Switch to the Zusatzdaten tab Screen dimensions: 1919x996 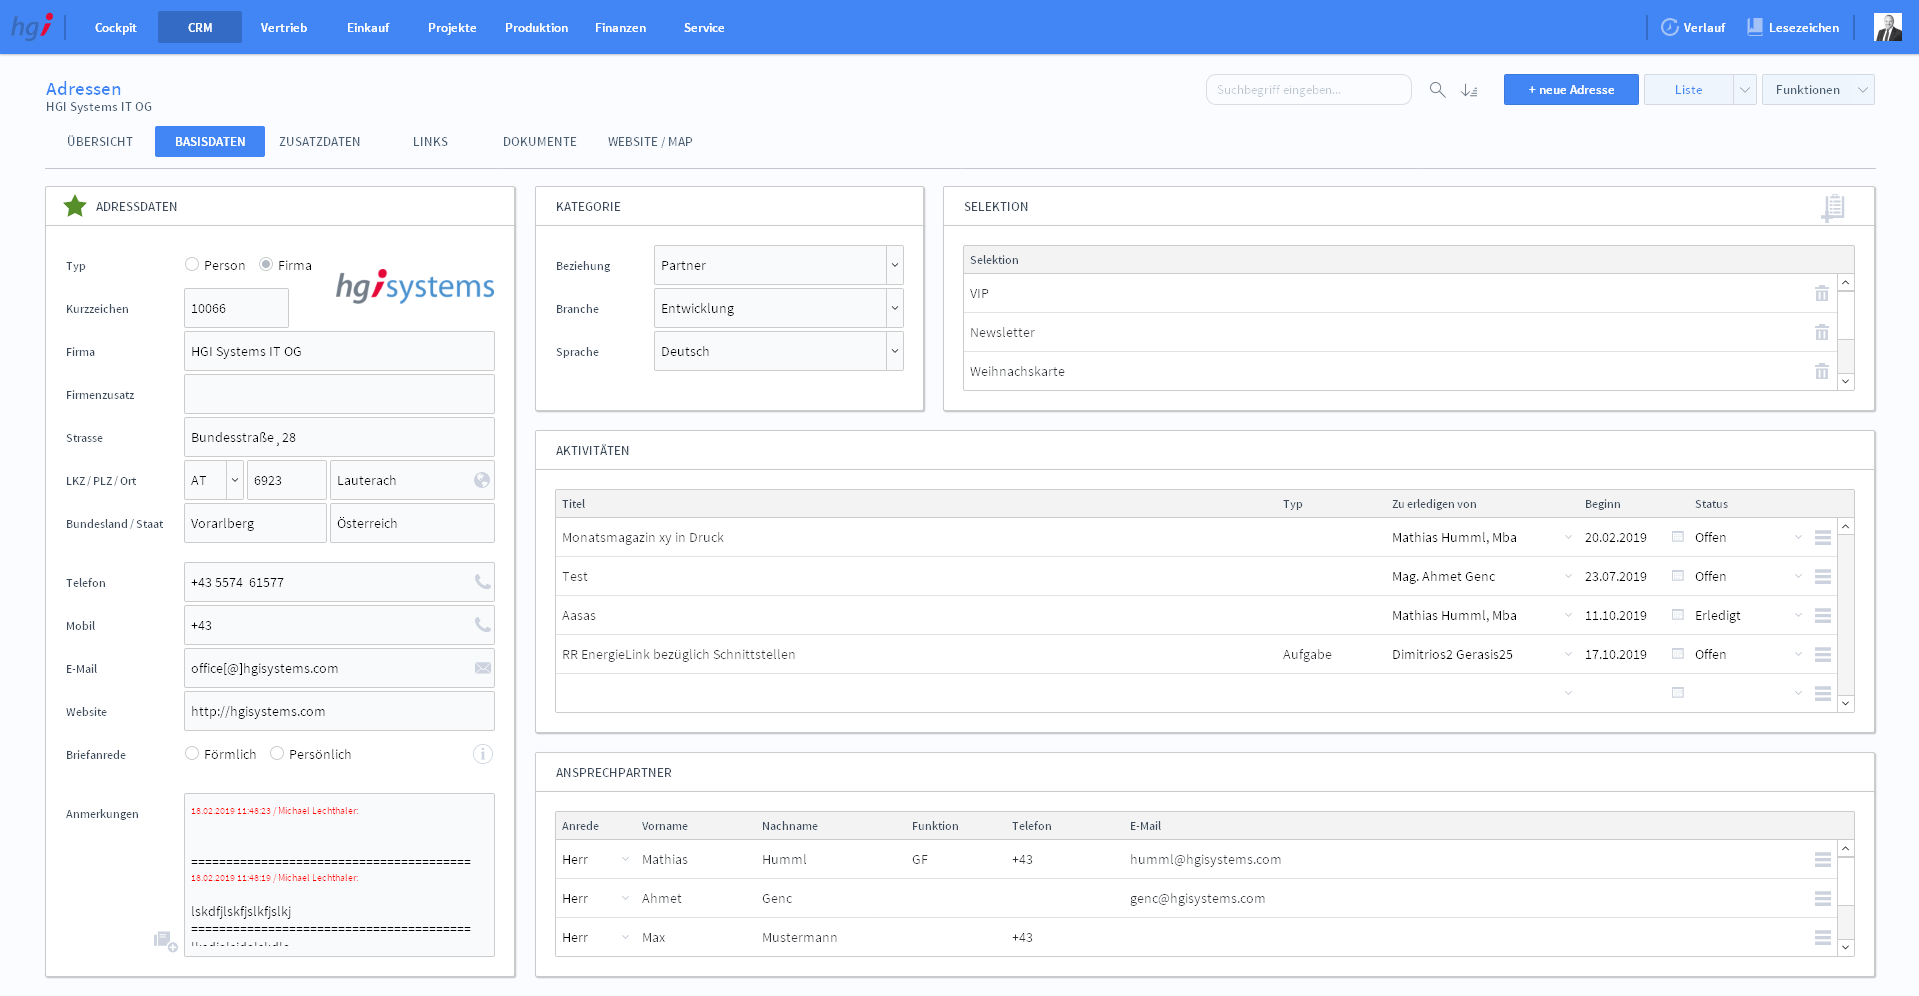click(319, 142)
